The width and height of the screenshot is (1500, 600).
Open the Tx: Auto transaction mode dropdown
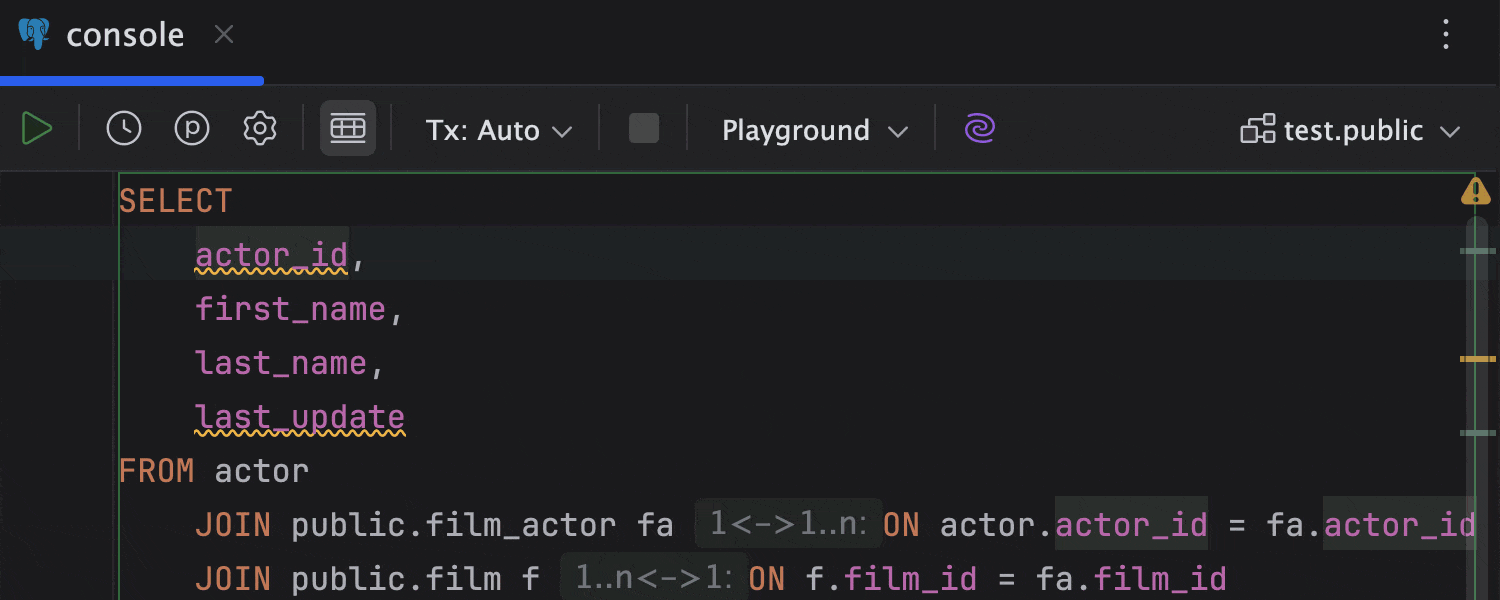[x=499, y=130]
